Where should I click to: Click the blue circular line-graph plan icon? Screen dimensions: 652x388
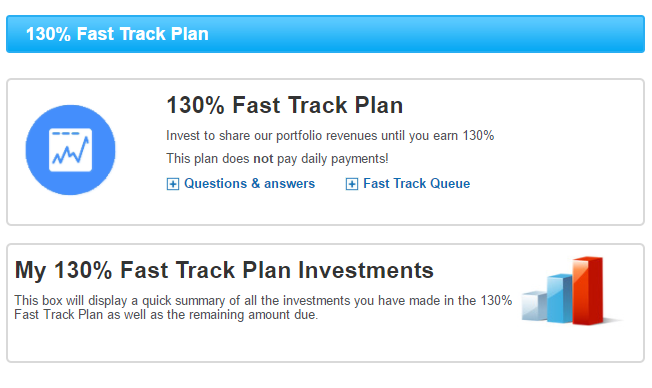click(70, 150)
